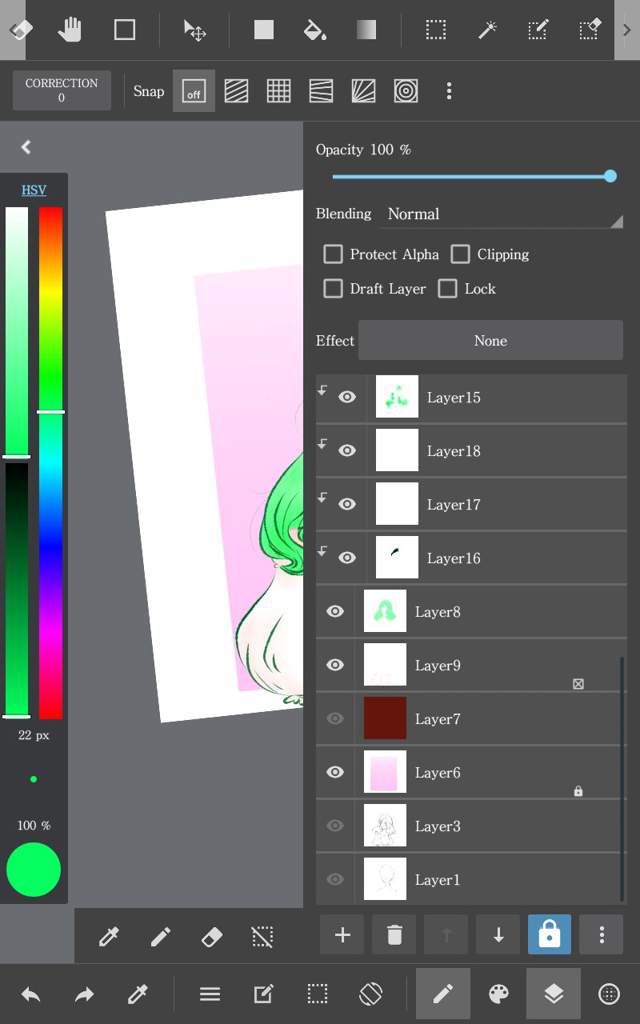
Task: Hide Layer17 via eye icon
Action: click(347, 504)
